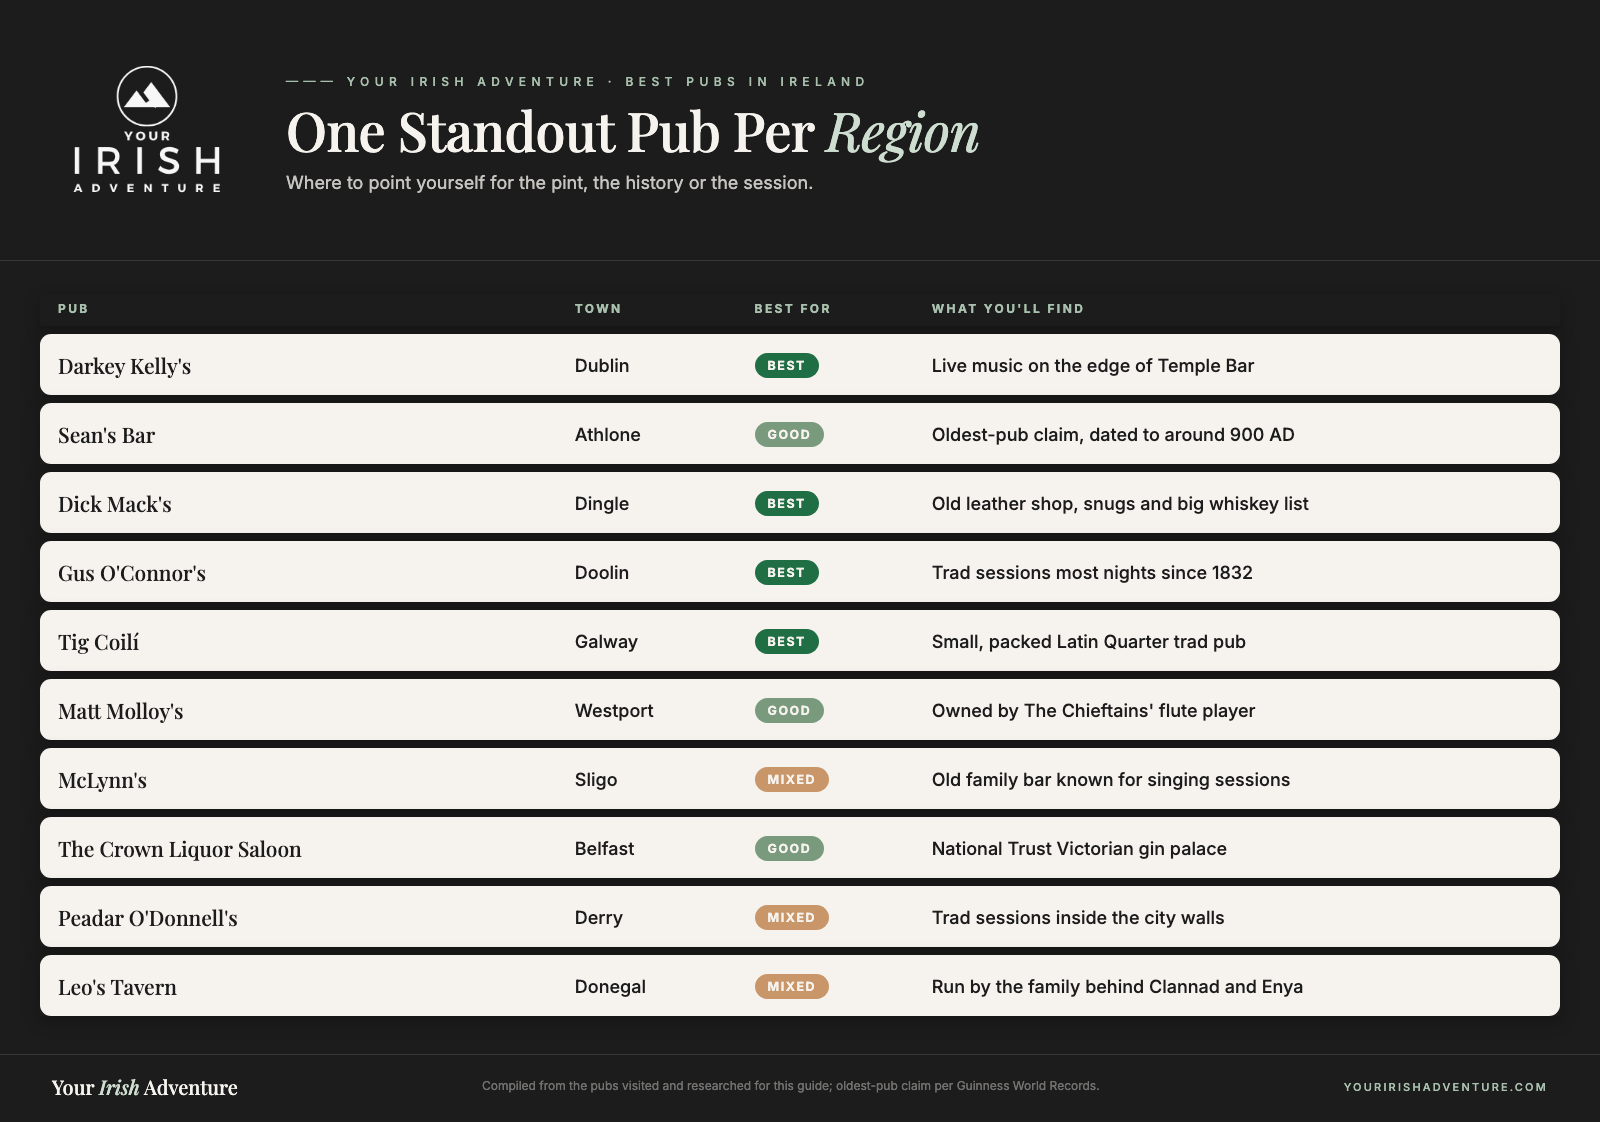Click 'Live music on the edge of Temple Bar'
1600x1122 pixels.
[x=1093, y=366]
